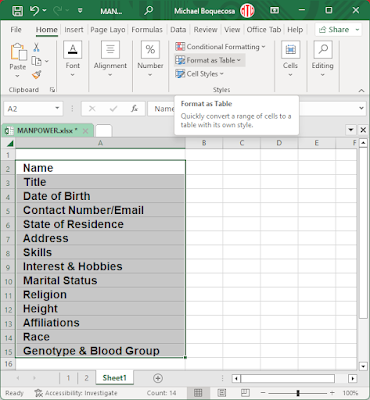Click the Marital Status cell

pyautogui.click(x=100, y=281)
